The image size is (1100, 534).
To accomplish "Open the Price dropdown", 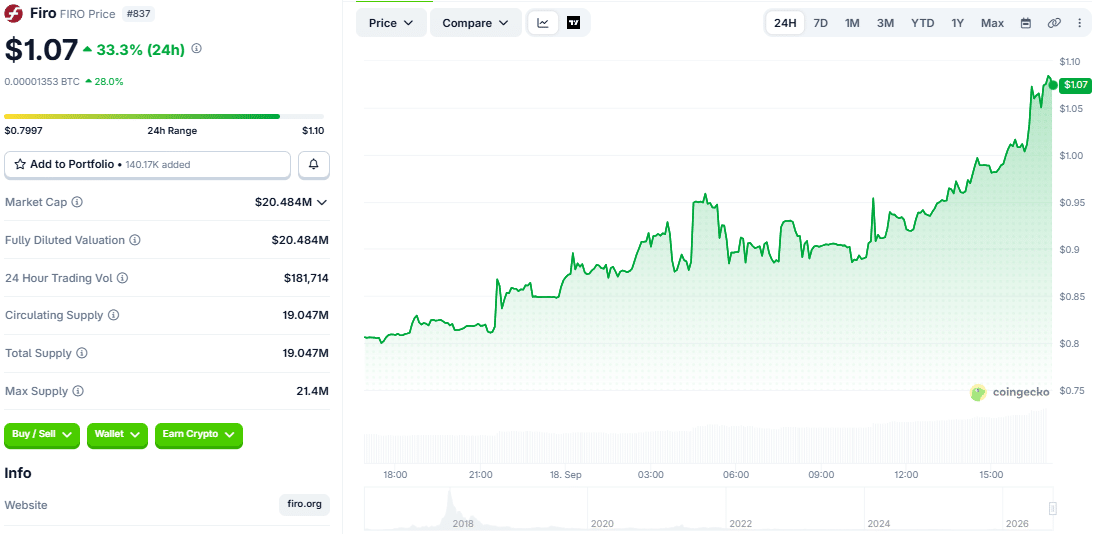I will [x=391, y=23].
